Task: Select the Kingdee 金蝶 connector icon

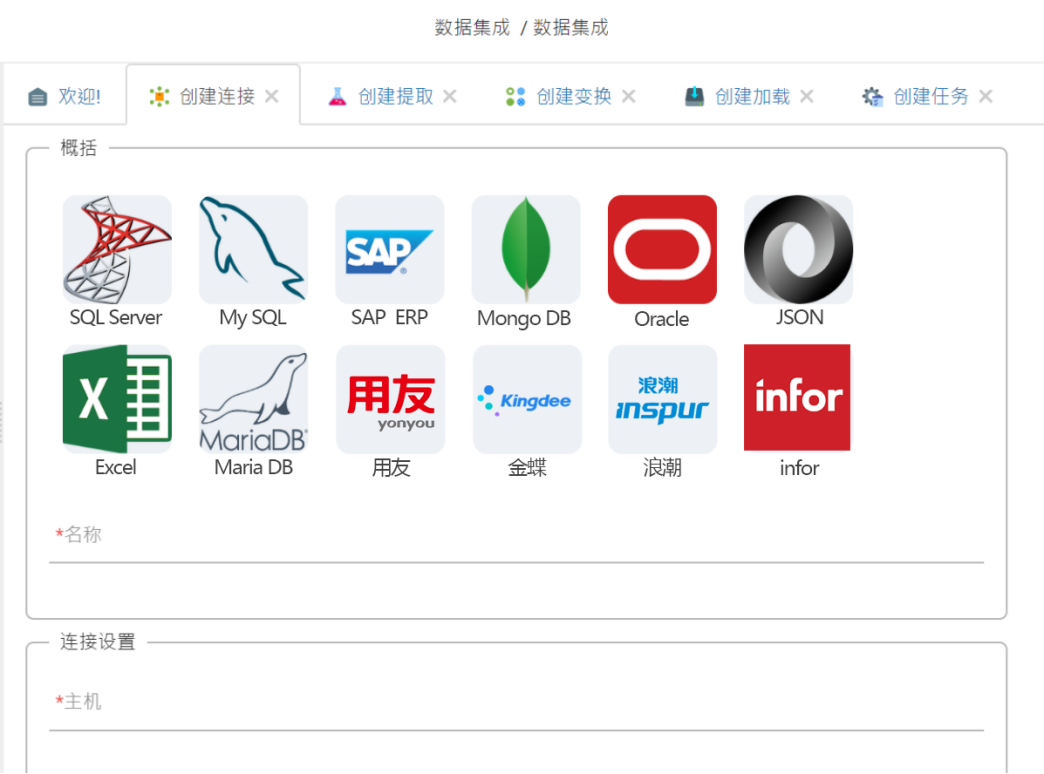Action: click(x=527, y=399)
